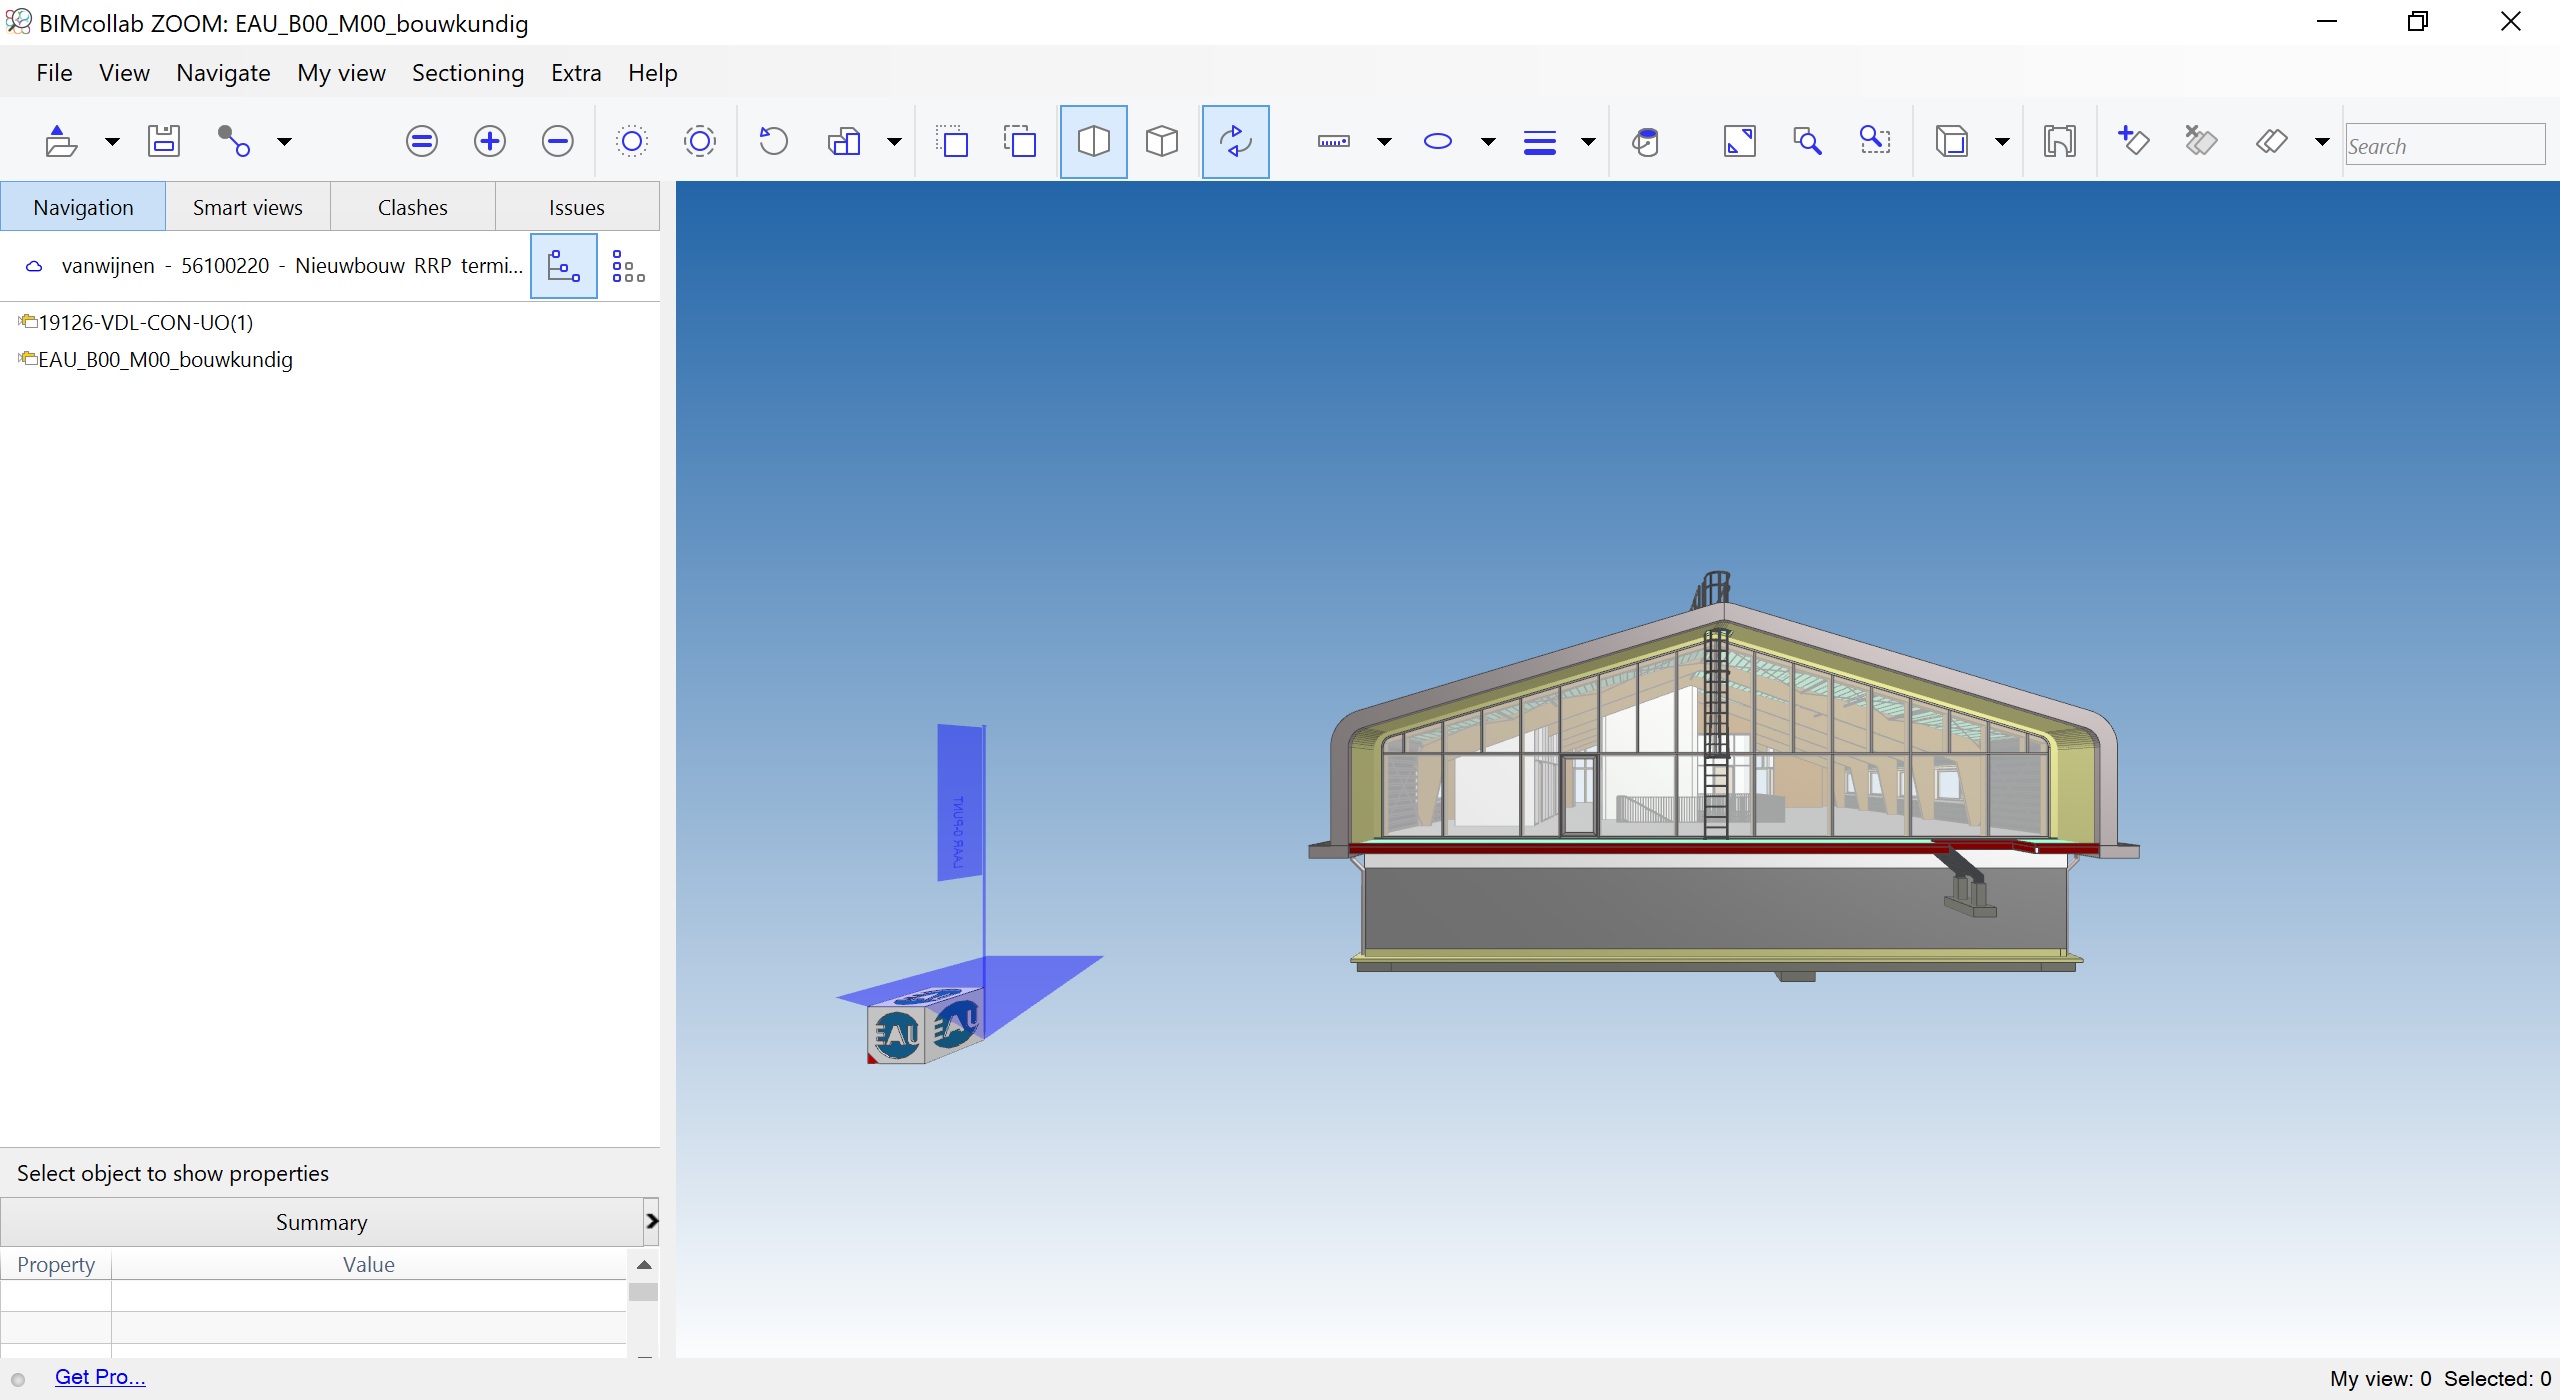This screenshot has width=2560, height=1400.
Task: Open the Navigate menu
Action: [x=219, y=72]
